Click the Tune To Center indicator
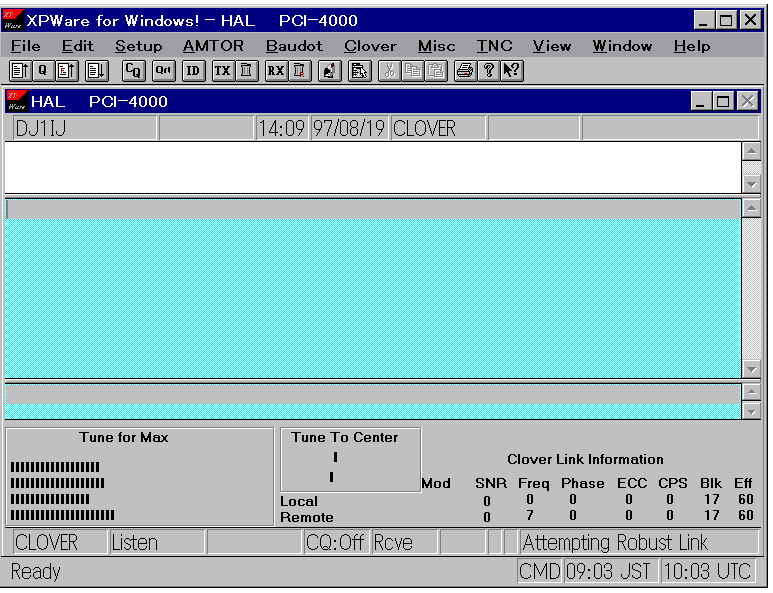Screen dimensions: 773x593 [x=351, y=459]
